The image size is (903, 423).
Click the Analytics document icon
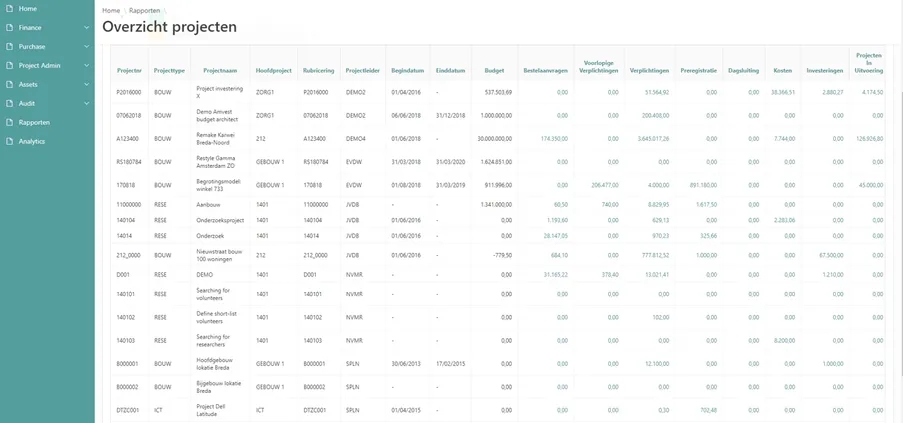point(9,142)
